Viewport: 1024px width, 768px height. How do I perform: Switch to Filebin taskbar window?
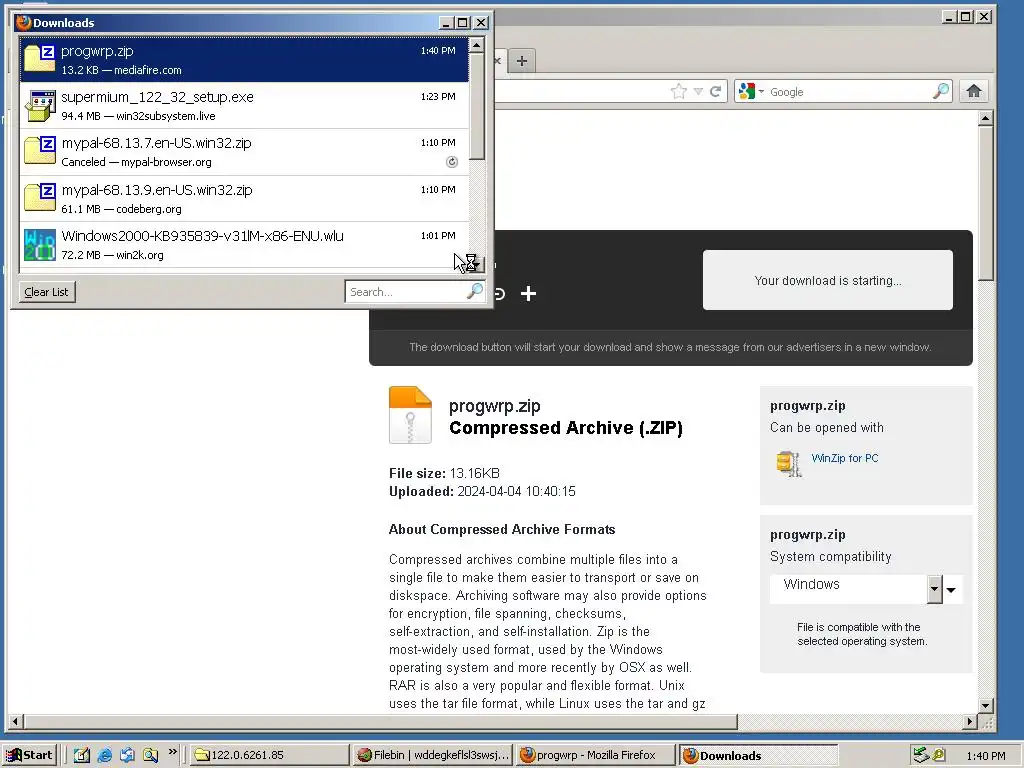432,755
